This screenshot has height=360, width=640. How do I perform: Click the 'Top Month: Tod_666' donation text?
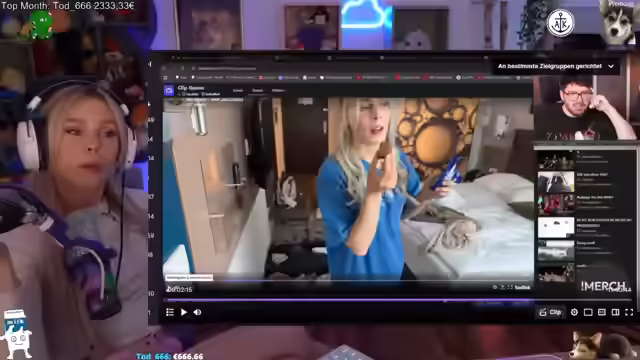(x=68, y=6)
